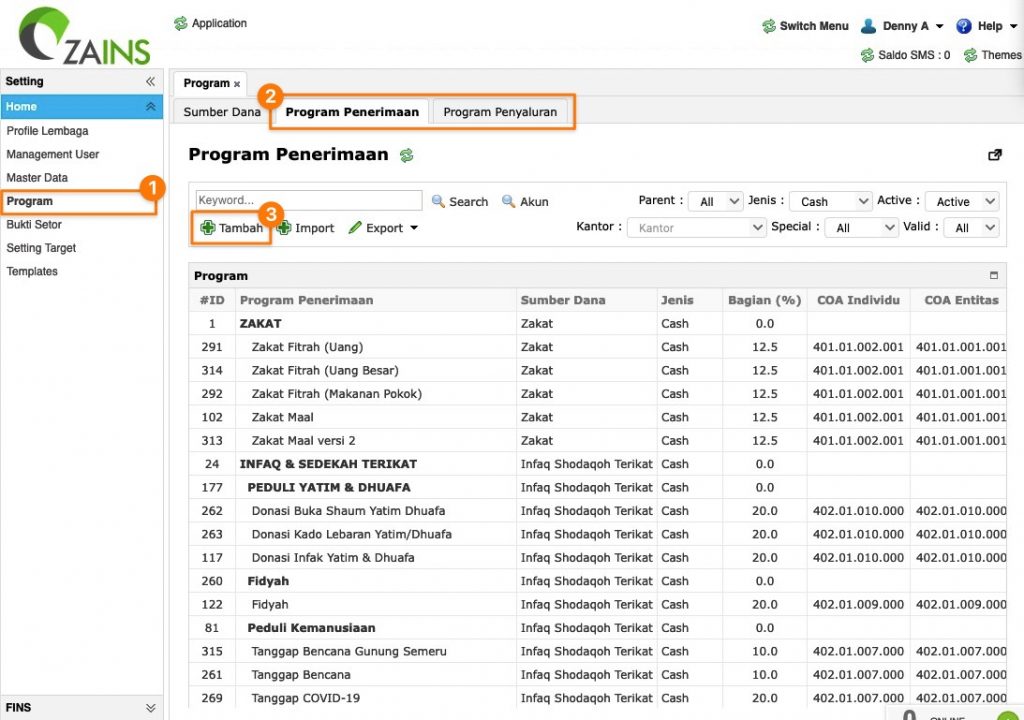Click the Help question mark icon

coord(963,26)
